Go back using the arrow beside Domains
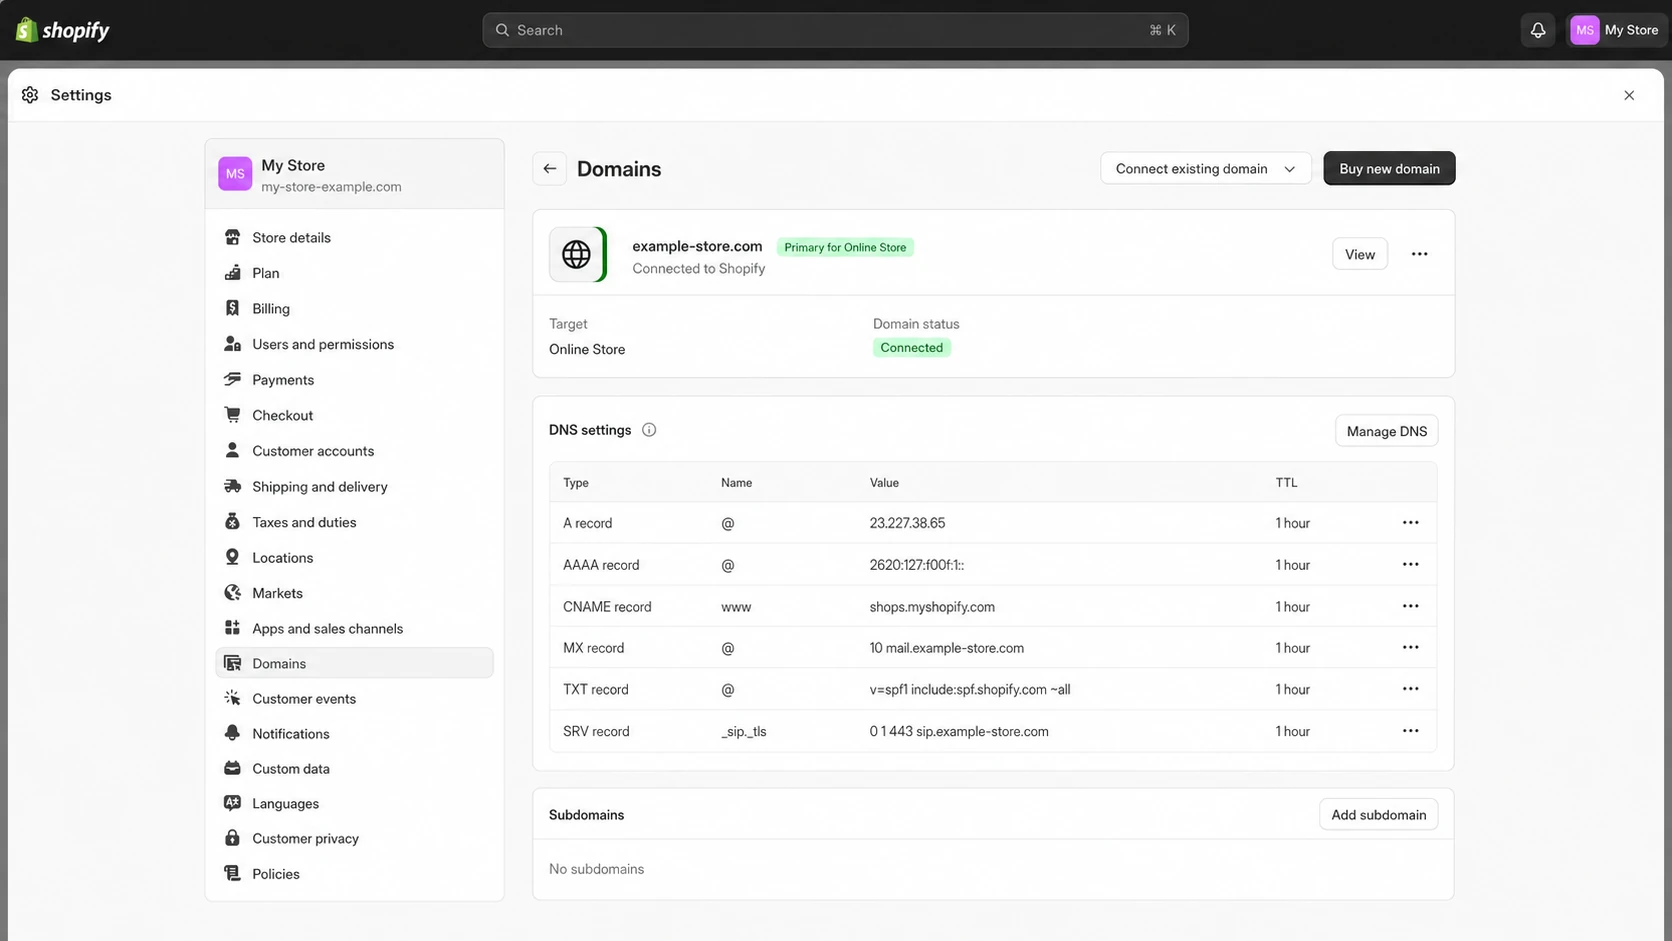The width and height of the screenshot is (1672, 941). [x=549, y=168]
